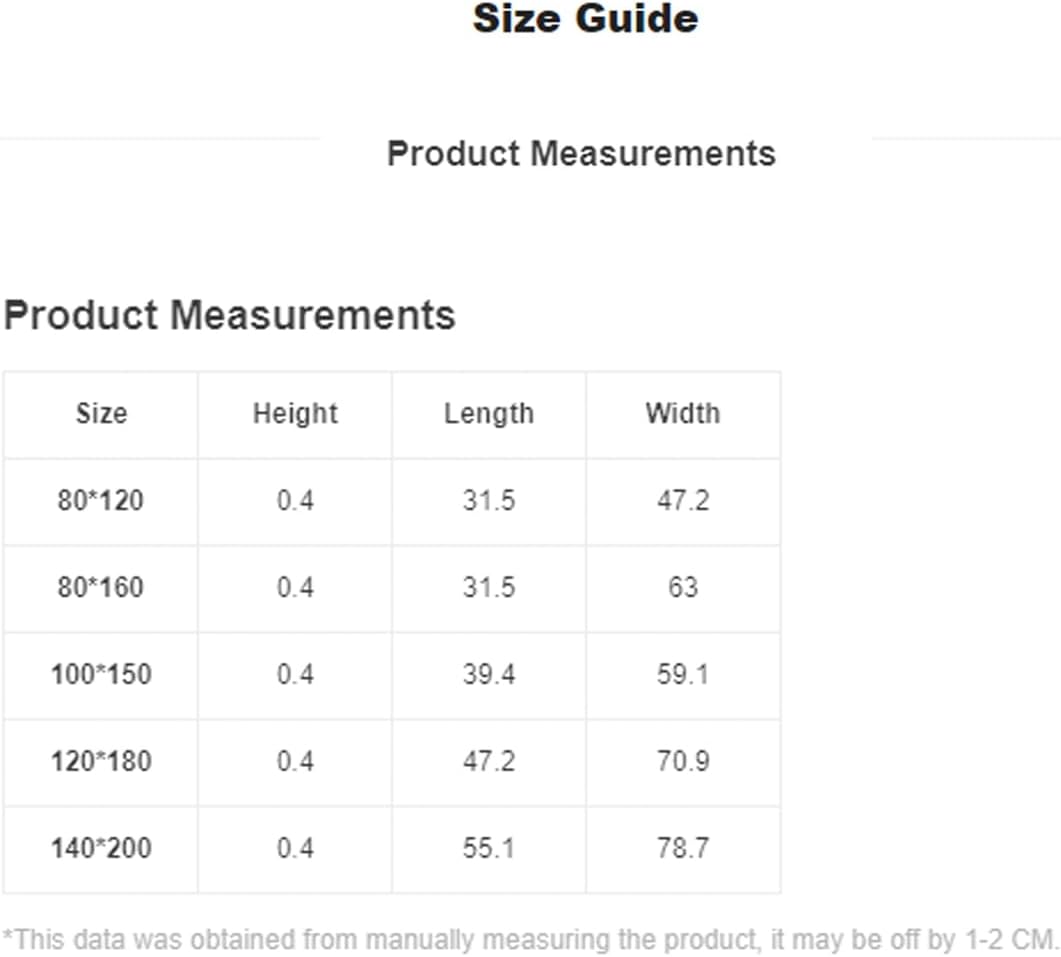
Task: Select the 120*180 size cell
Action: [101, 761]
